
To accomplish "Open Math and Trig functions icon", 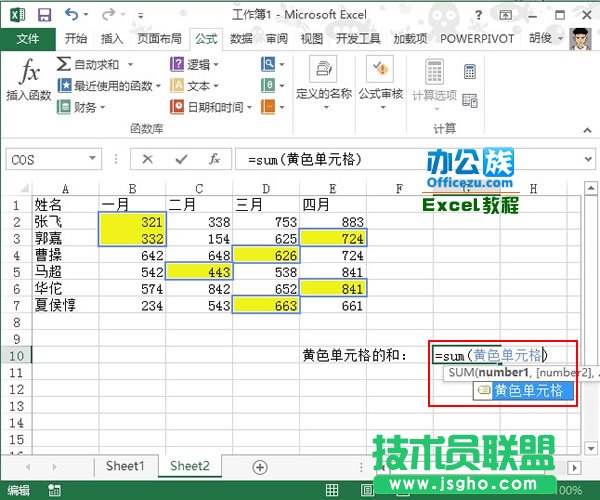I will click(268, 85).
